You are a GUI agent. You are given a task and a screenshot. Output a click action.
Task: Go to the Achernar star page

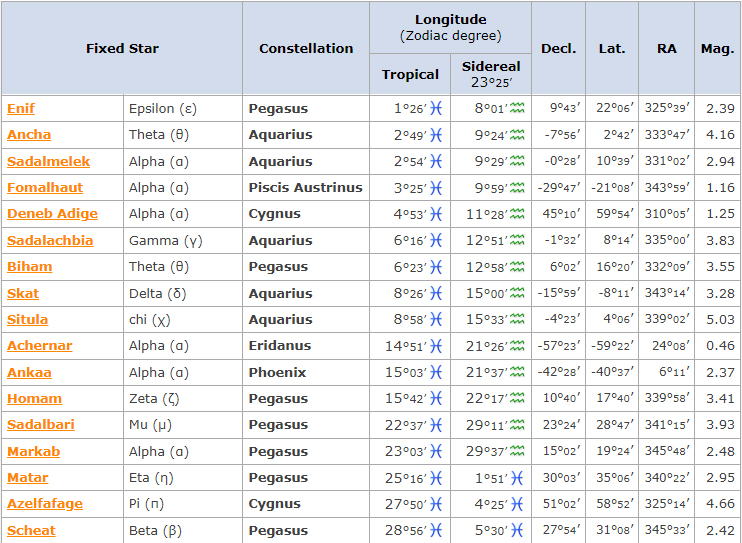coord(39,346)
